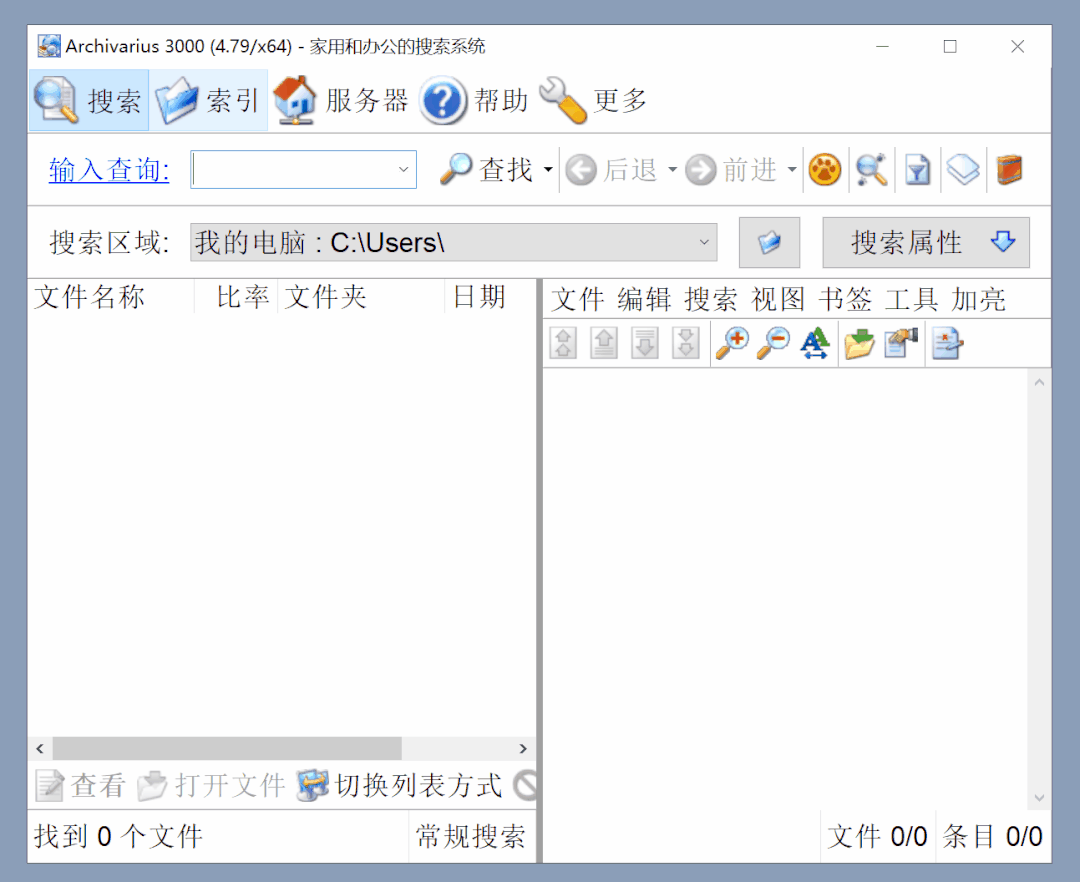Sort by 比率 column header
Viewport: 1080px width, 882px height.
[236, 297]
